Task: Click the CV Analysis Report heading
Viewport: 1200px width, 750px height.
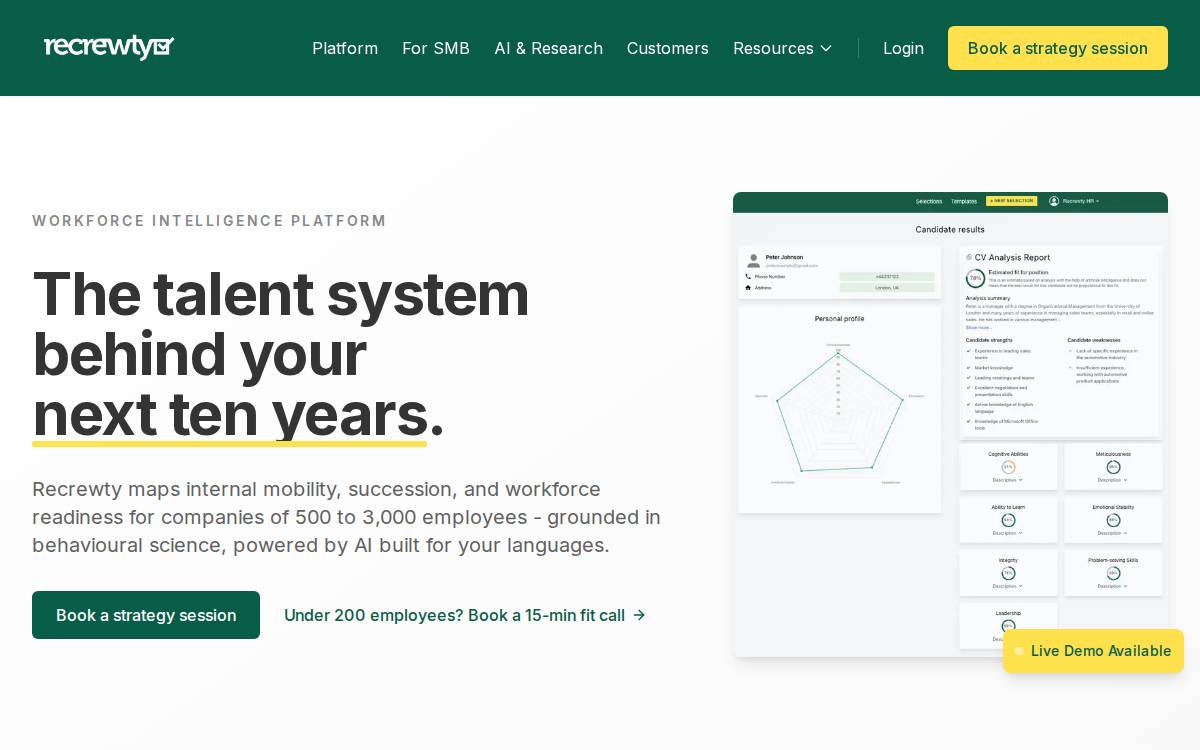Action: [1012, 257]
